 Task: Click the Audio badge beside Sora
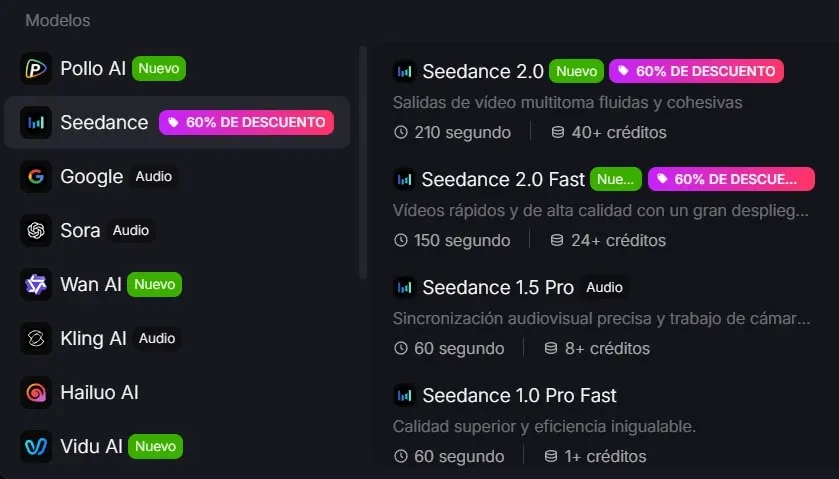[131, 231]
